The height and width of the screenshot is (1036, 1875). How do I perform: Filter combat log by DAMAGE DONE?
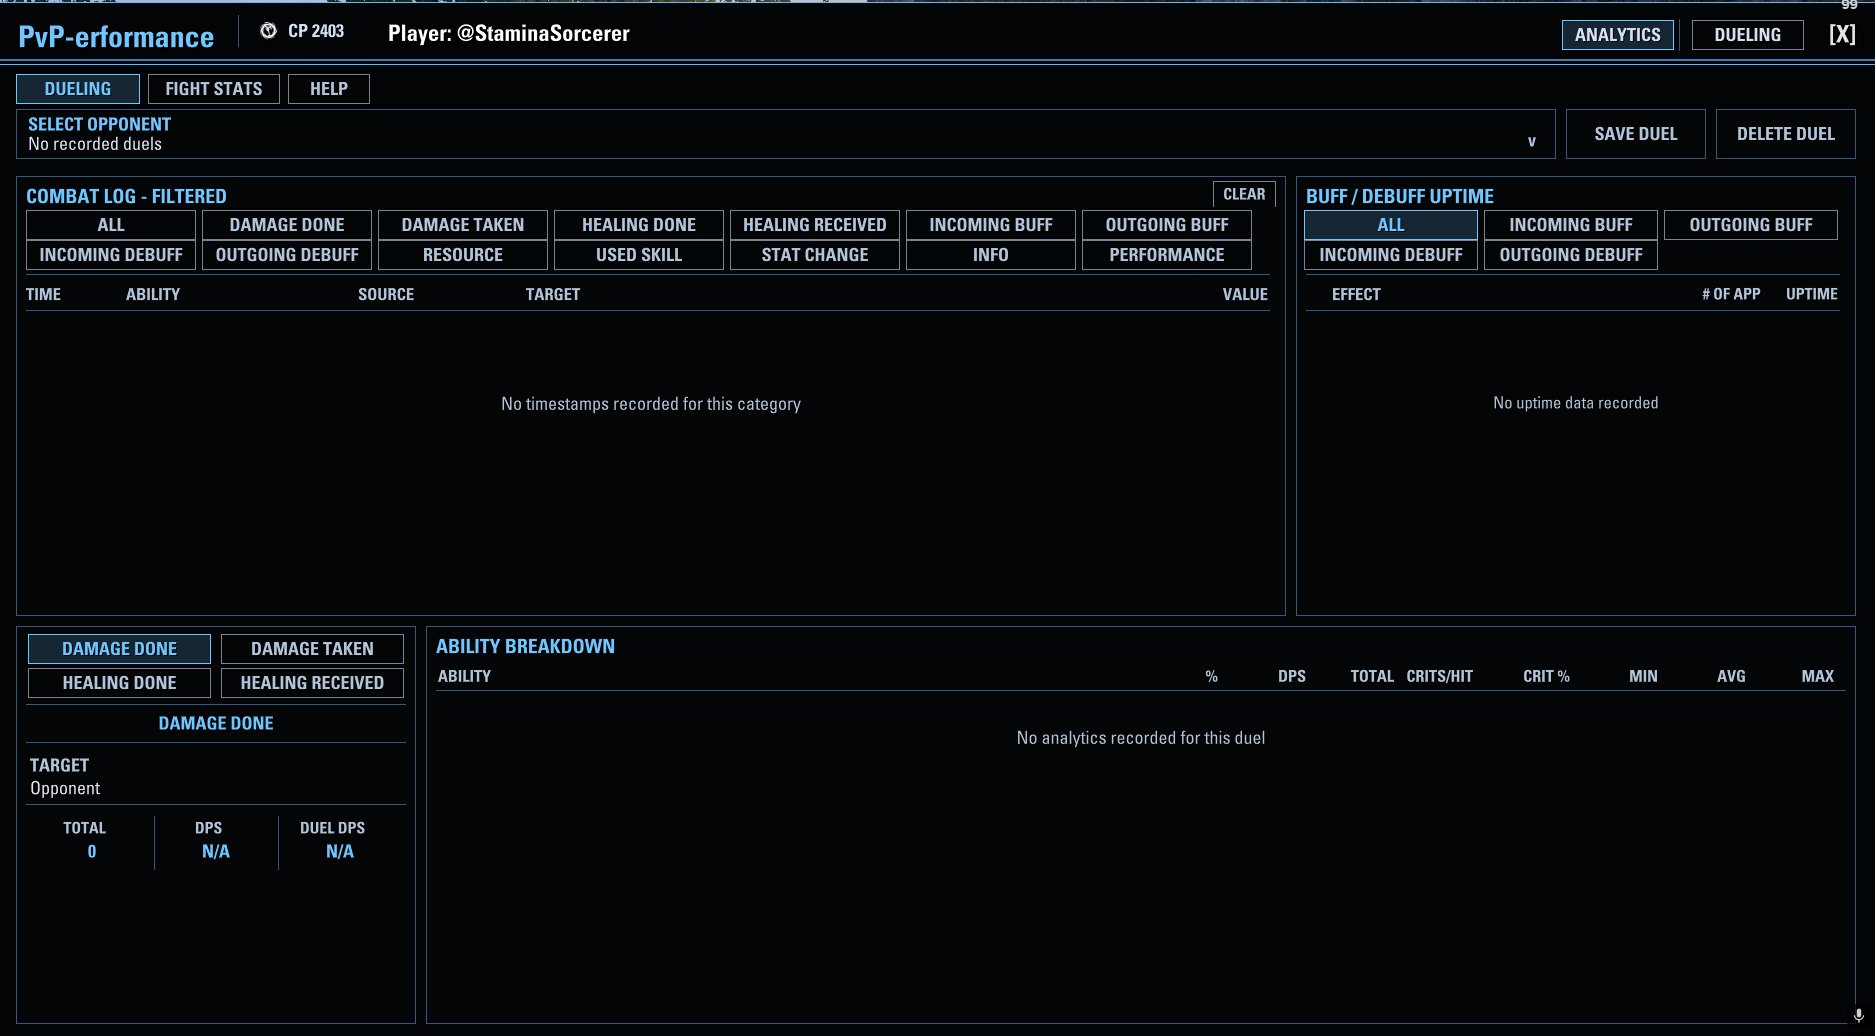[287, 225]
